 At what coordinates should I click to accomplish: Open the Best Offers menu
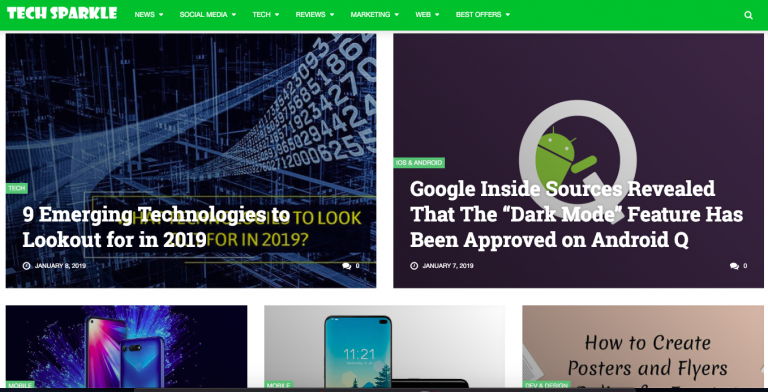(x=482, y=15)
